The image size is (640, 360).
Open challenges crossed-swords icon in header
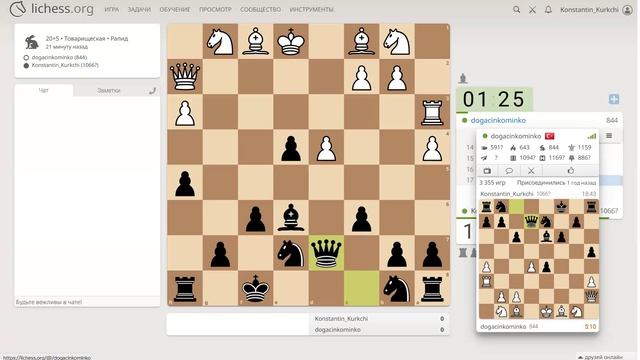point(532,10)
